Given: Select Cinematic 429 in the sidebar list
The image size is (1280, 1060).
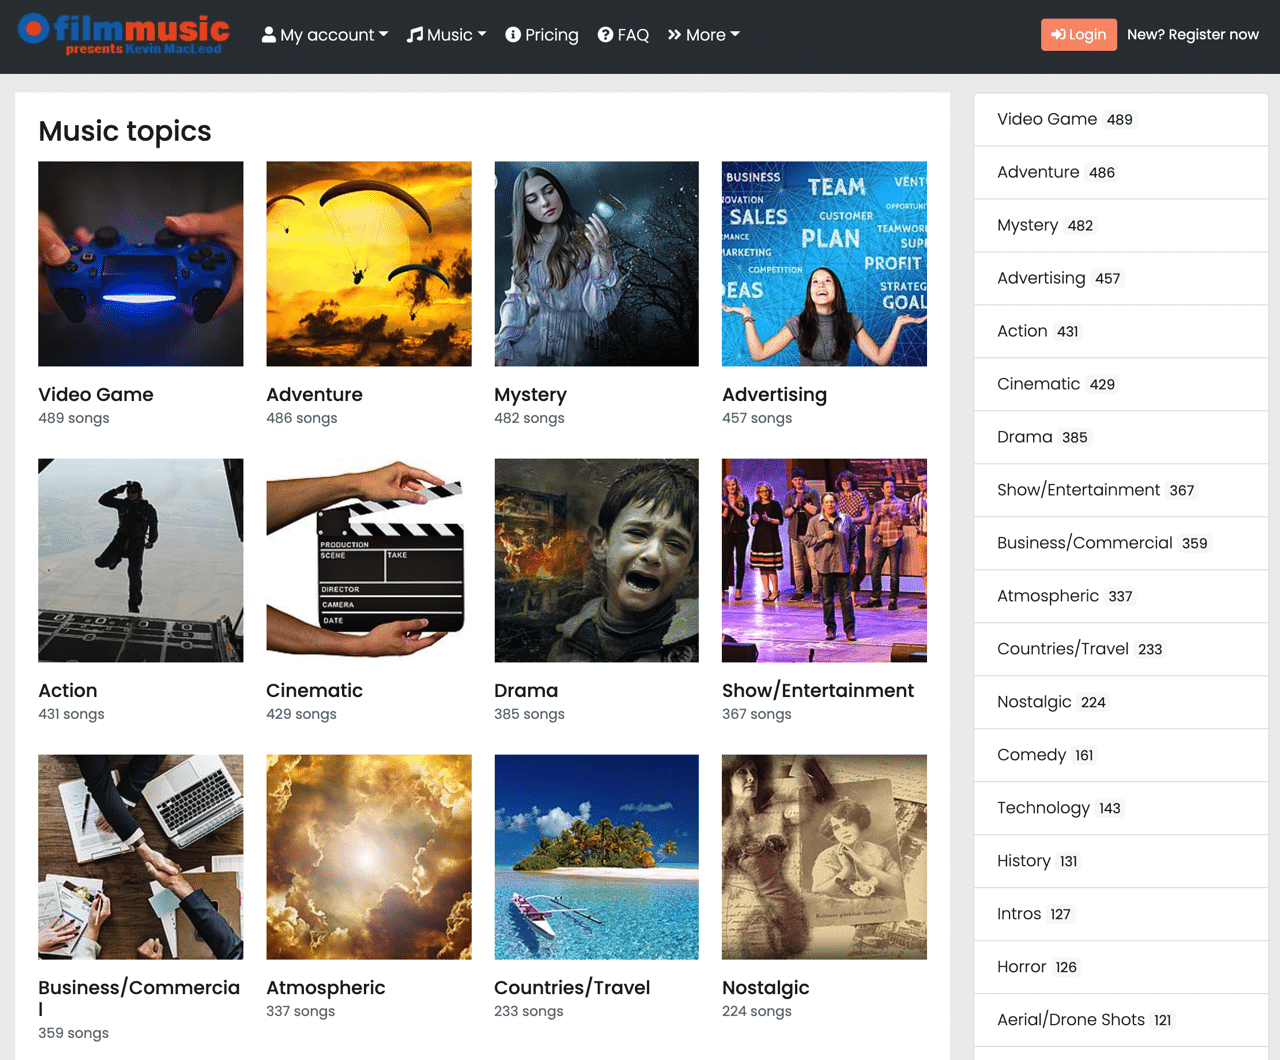Looking at the screenshot, I should (1121, 384).
